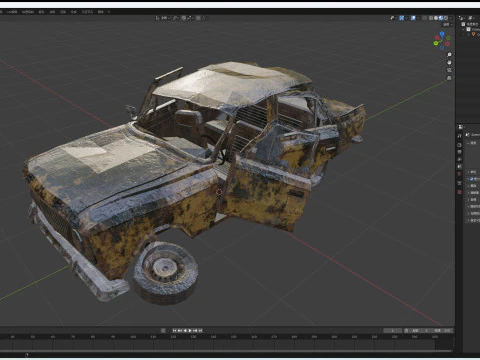Open proportional falloff dropdown
480x360 pixels.
coord(204,18)
